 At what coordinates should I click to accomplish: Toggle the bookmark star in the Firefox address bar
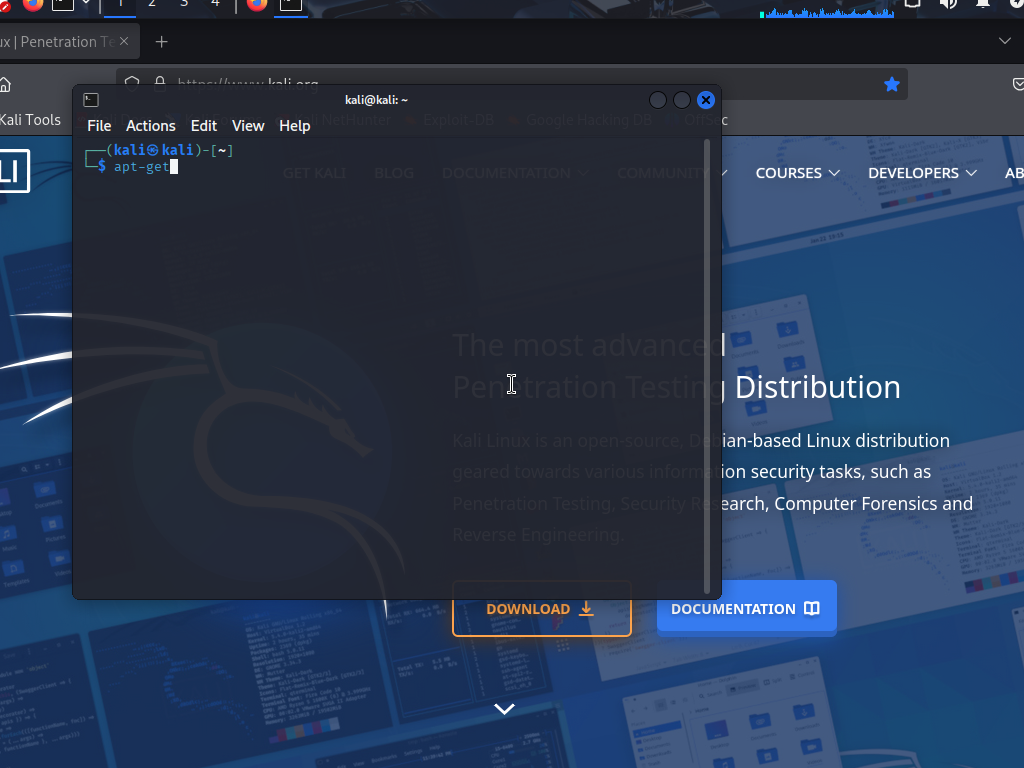click(x=891, y=84)
